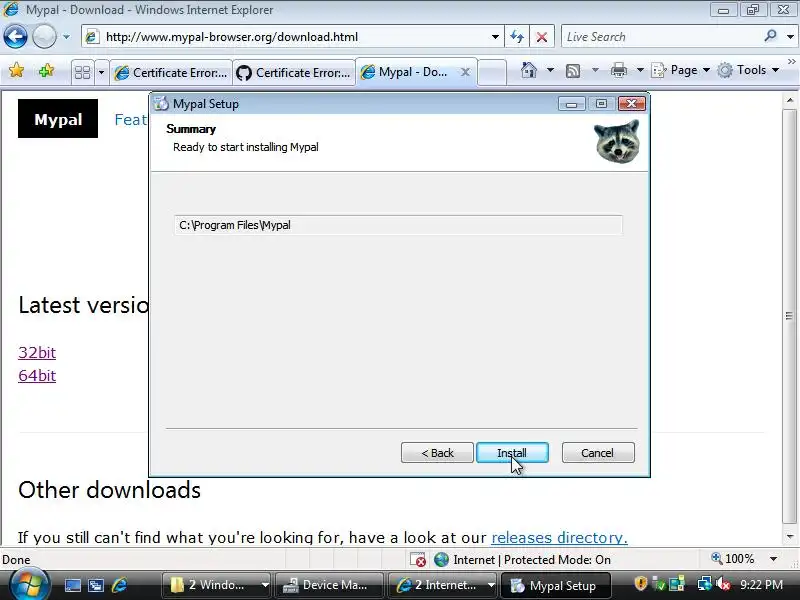Open the releases directory link

(559, 538)
